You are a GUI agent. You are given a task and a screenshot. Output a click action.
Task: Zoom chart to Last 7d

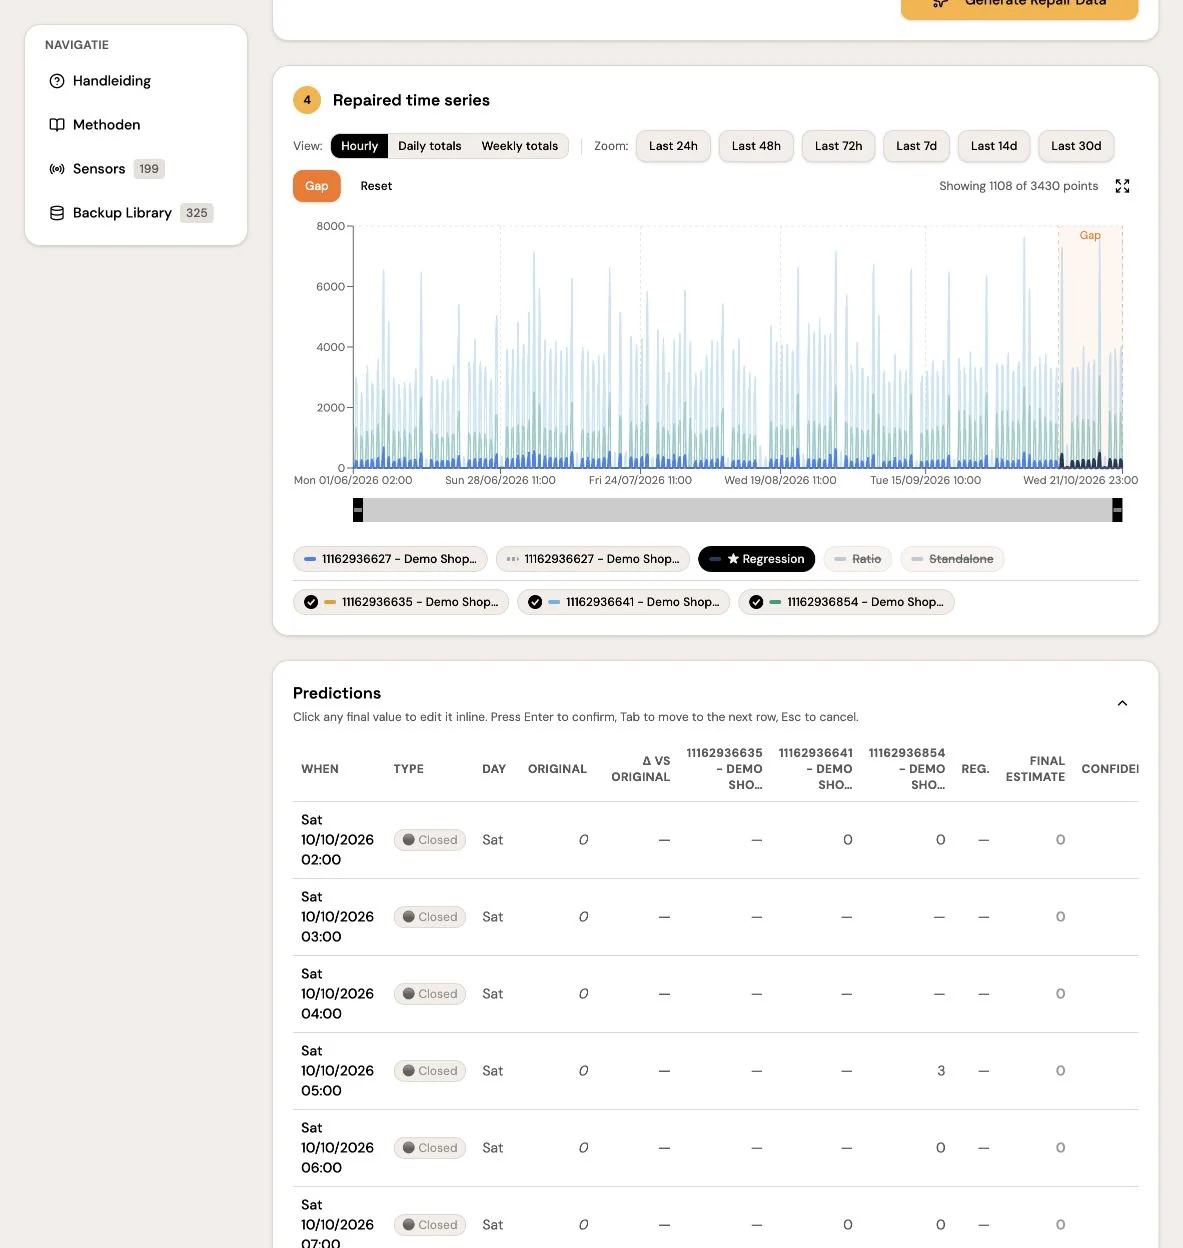point(916,146)
